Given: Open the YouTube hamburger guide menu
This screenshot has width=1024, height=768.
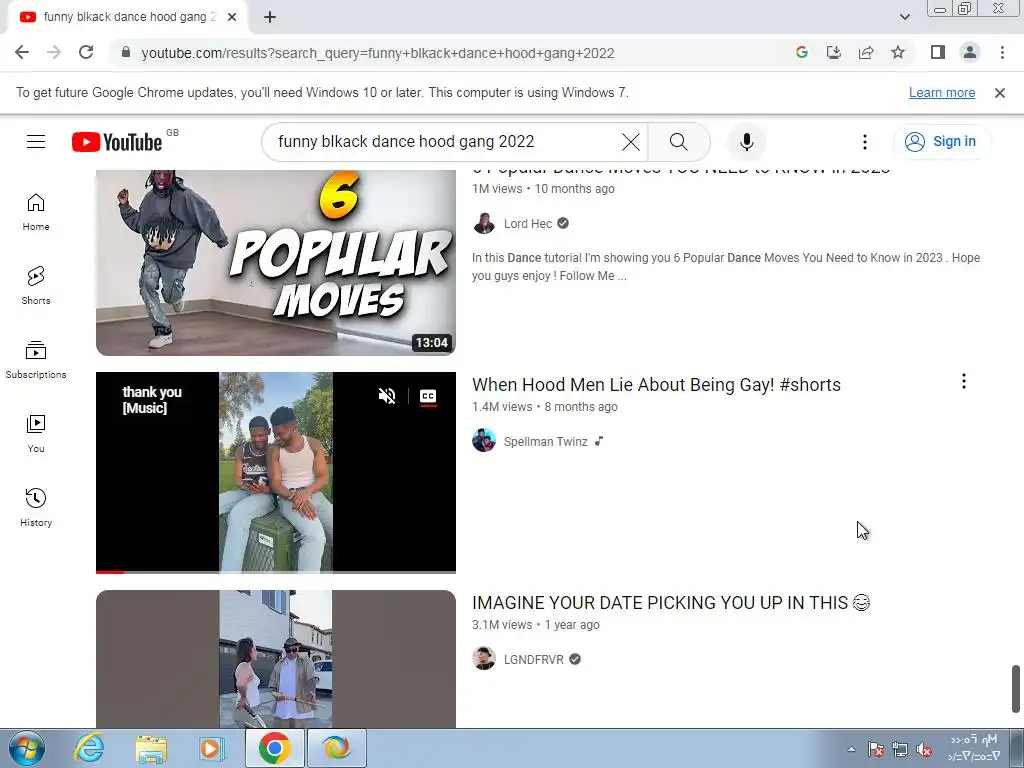Looking at the screenshot, I should (x=36, y=141).
